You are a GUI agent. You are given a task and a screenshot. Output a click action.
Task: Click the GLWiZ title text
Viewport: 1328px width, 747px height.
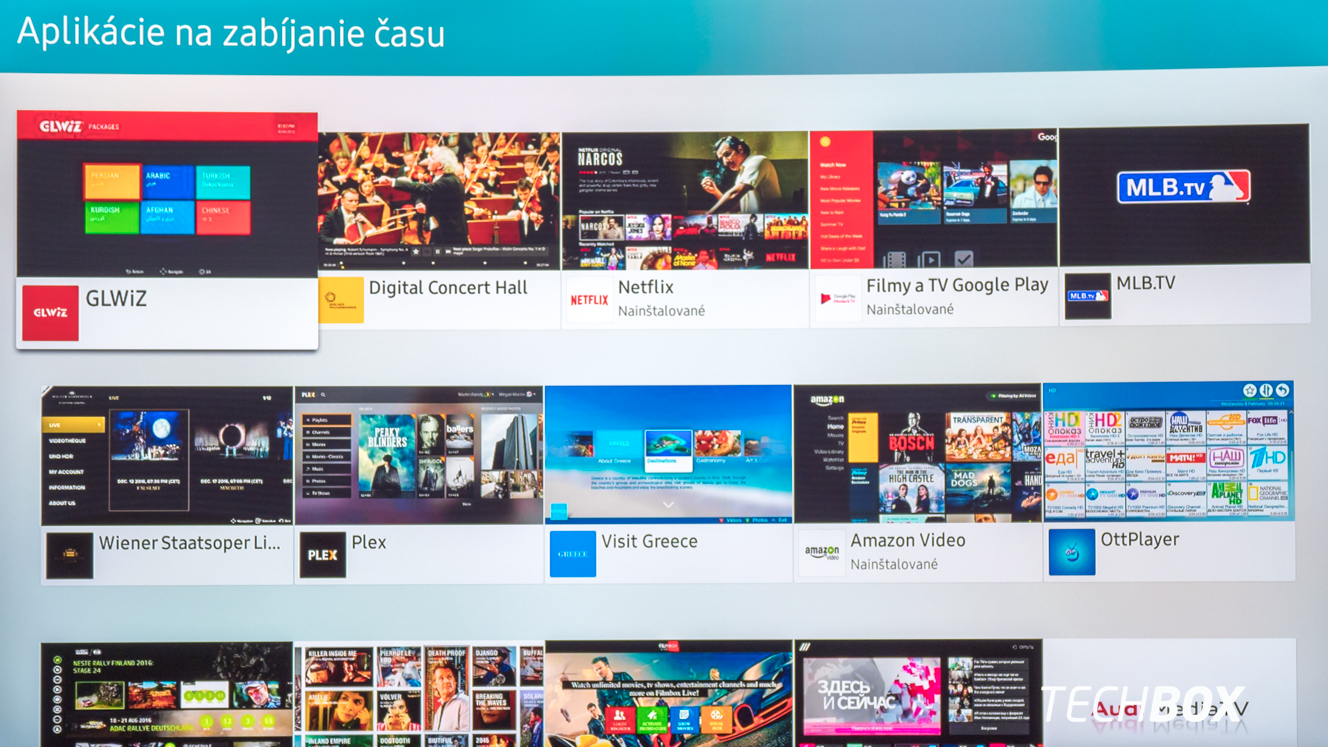[x=116, y=298]
